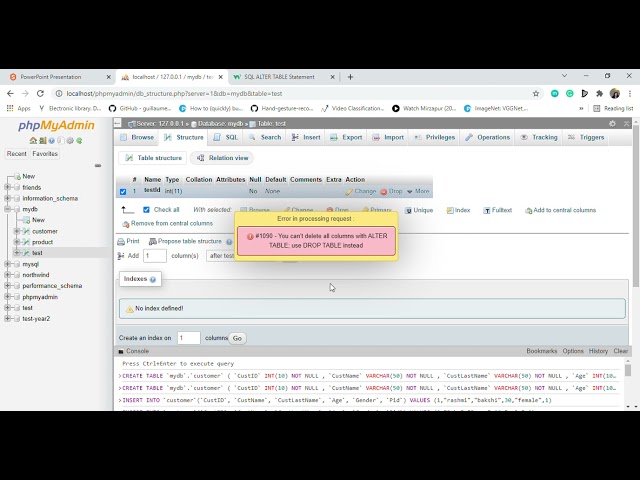Screen dimensions: 640x480
Task: Open the Search tab
Action: coord(265,138)
